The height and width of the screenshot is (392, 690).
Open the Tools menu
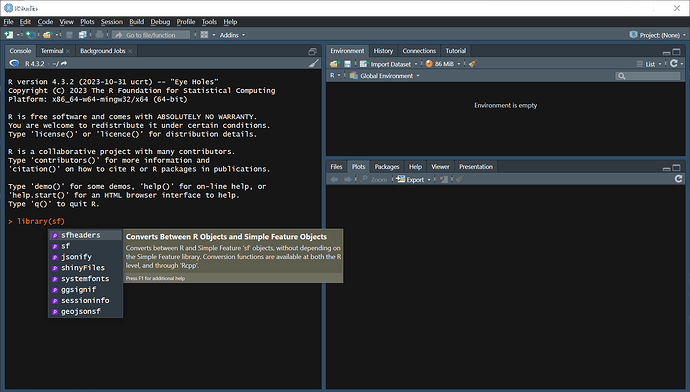click(209, 22)
